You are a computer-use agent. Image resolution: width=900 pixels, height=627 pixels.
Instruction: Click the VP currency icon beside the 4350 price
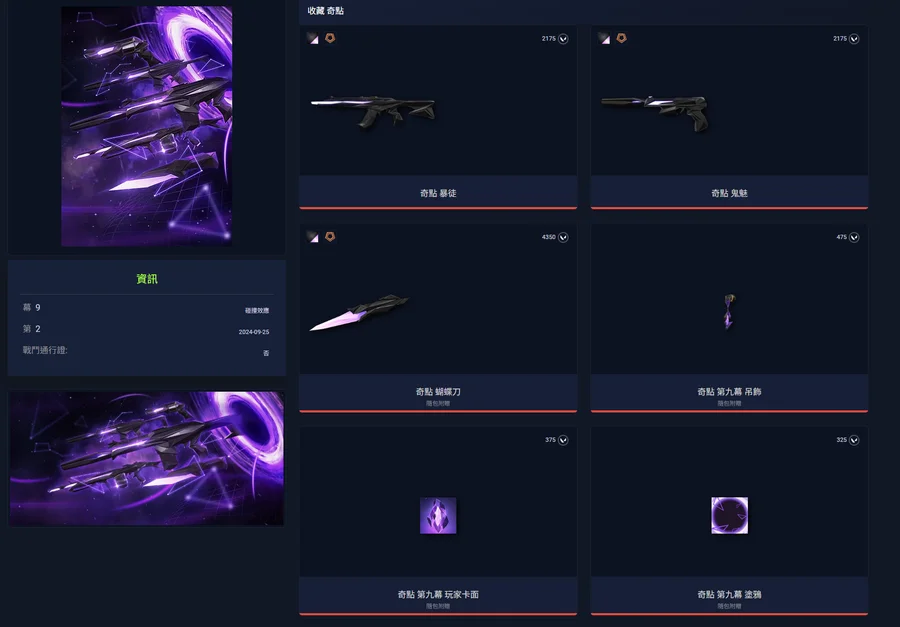click(563, 237)
